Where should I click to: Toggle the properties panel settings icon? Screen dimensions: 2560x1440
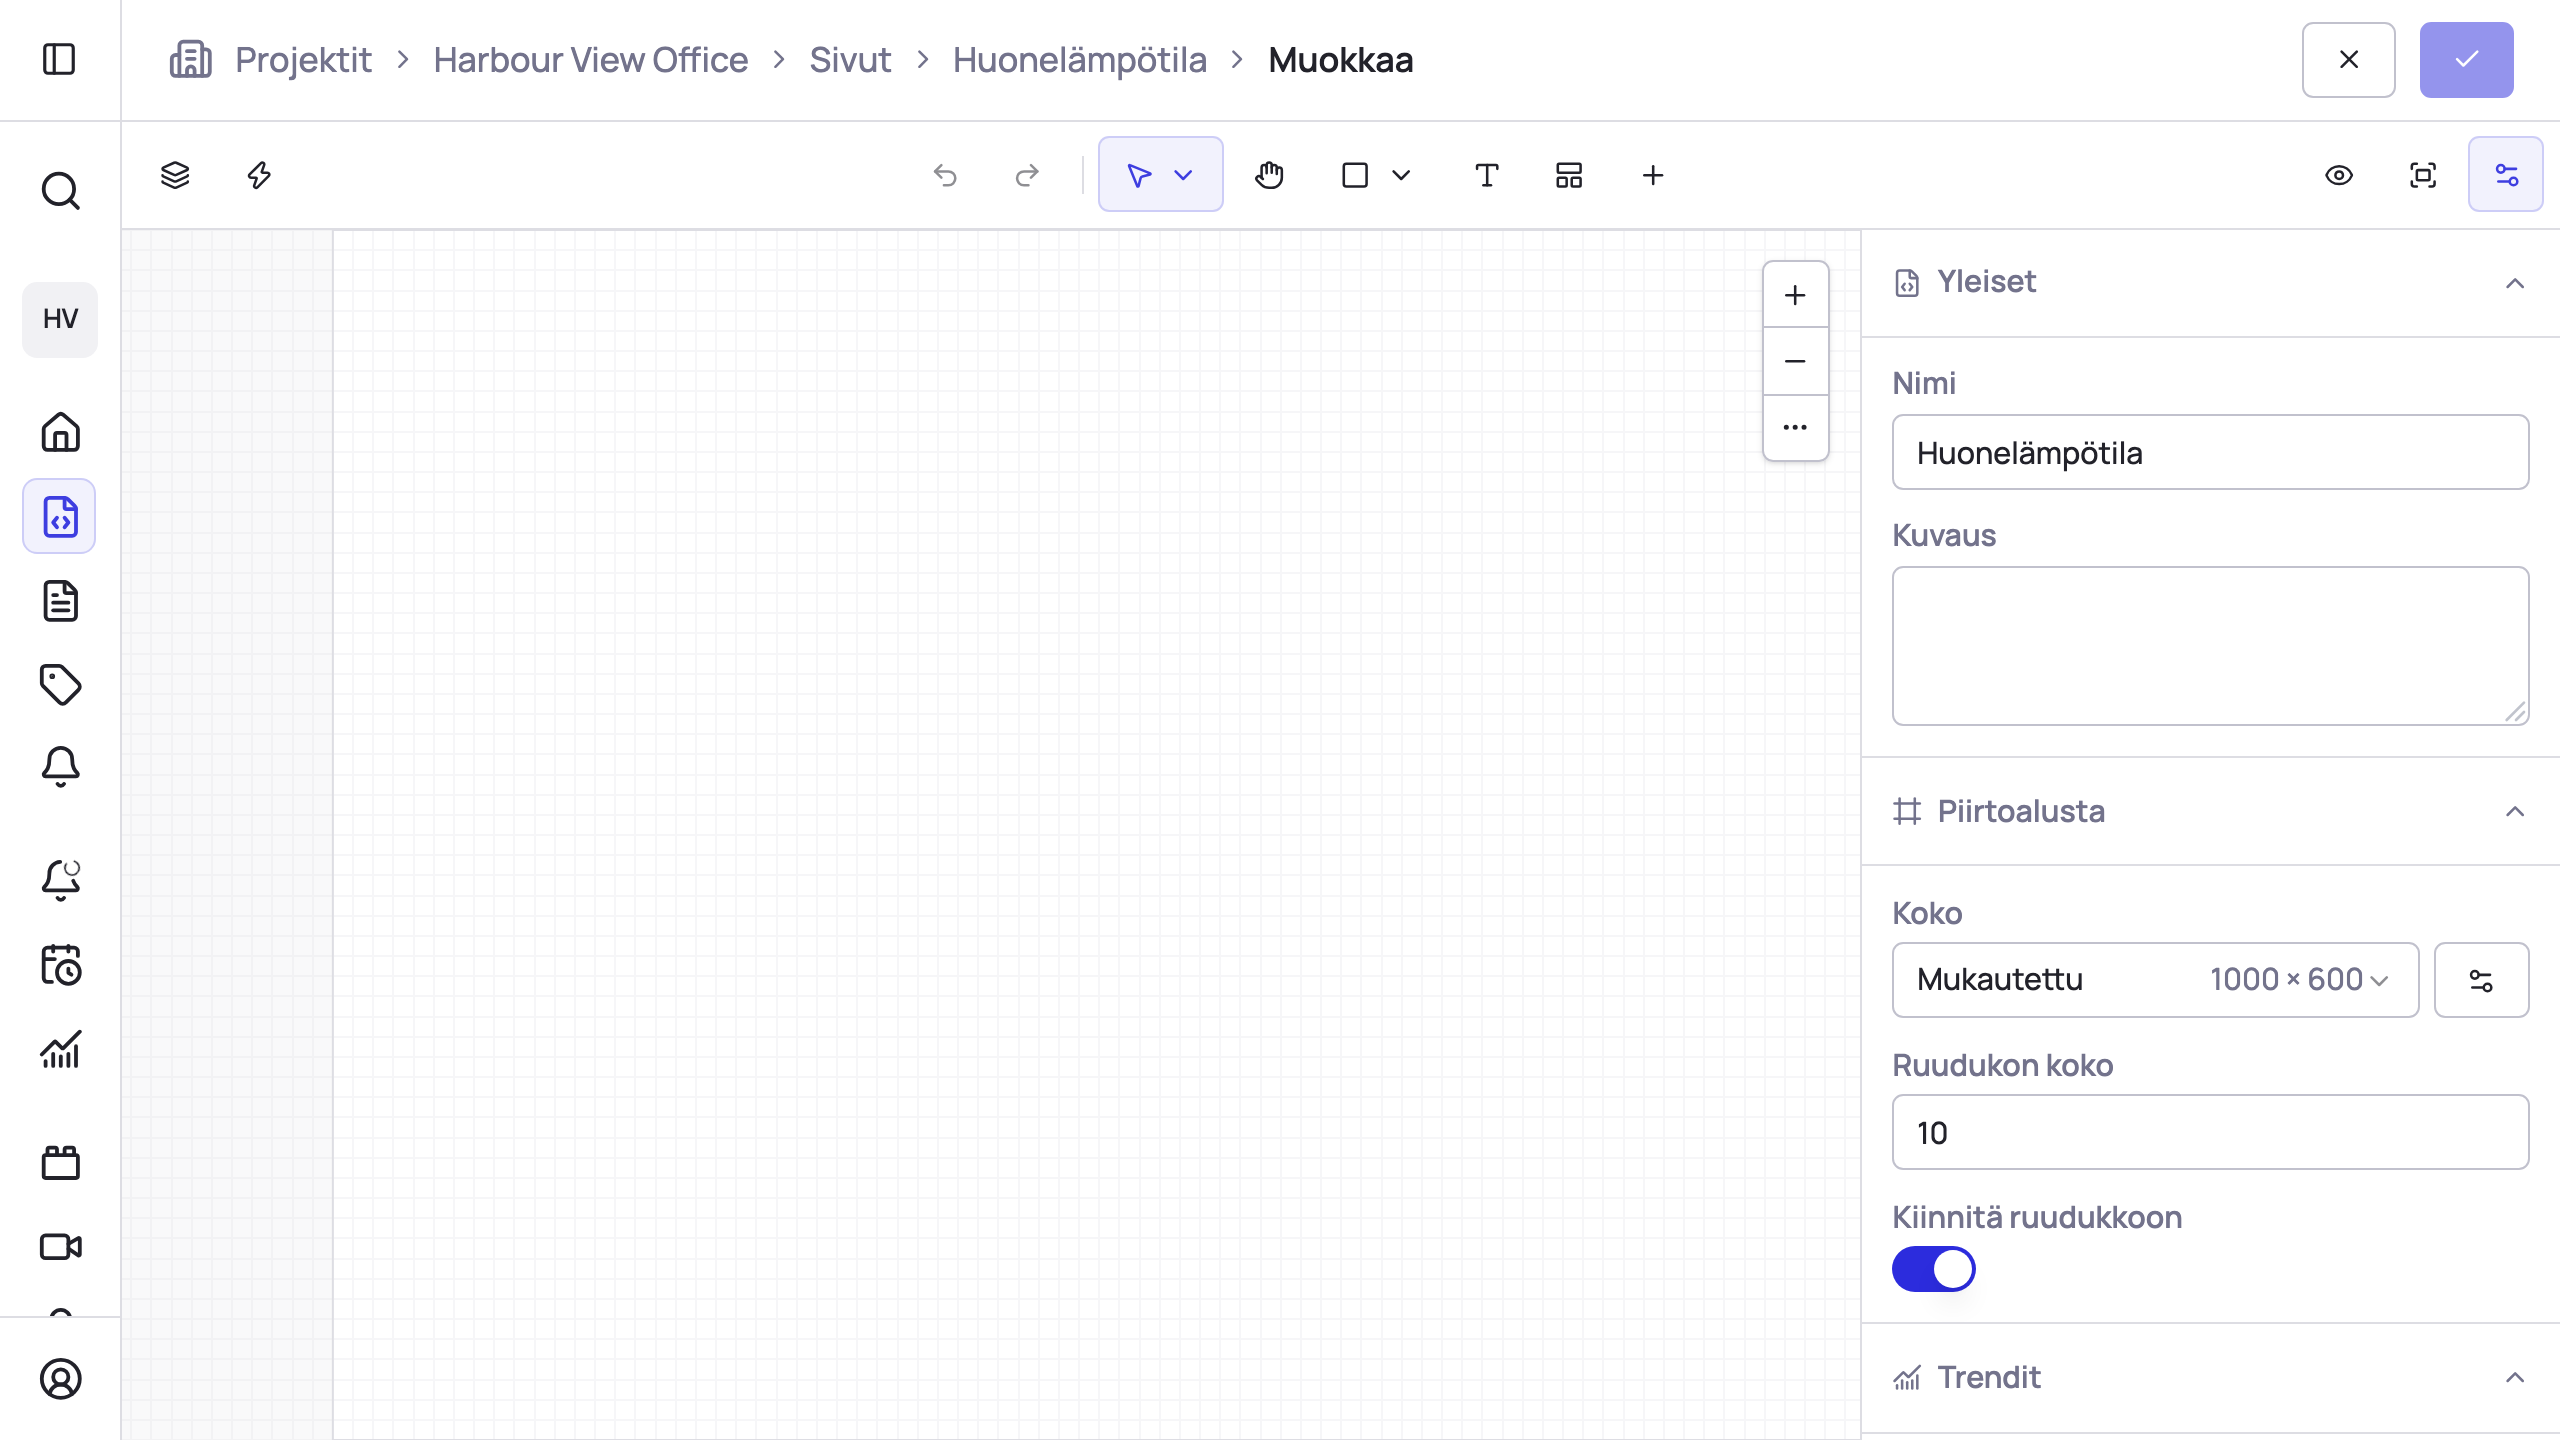click(x=2506, y=175)
